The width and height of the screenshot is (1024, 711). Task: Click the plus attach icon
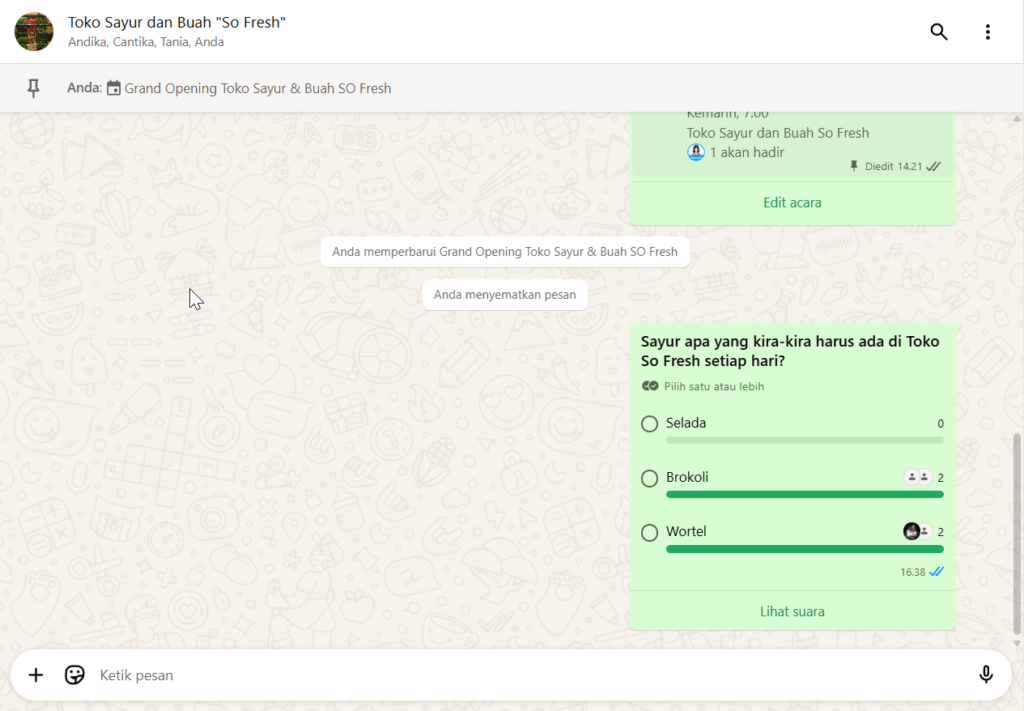point(36,675)
